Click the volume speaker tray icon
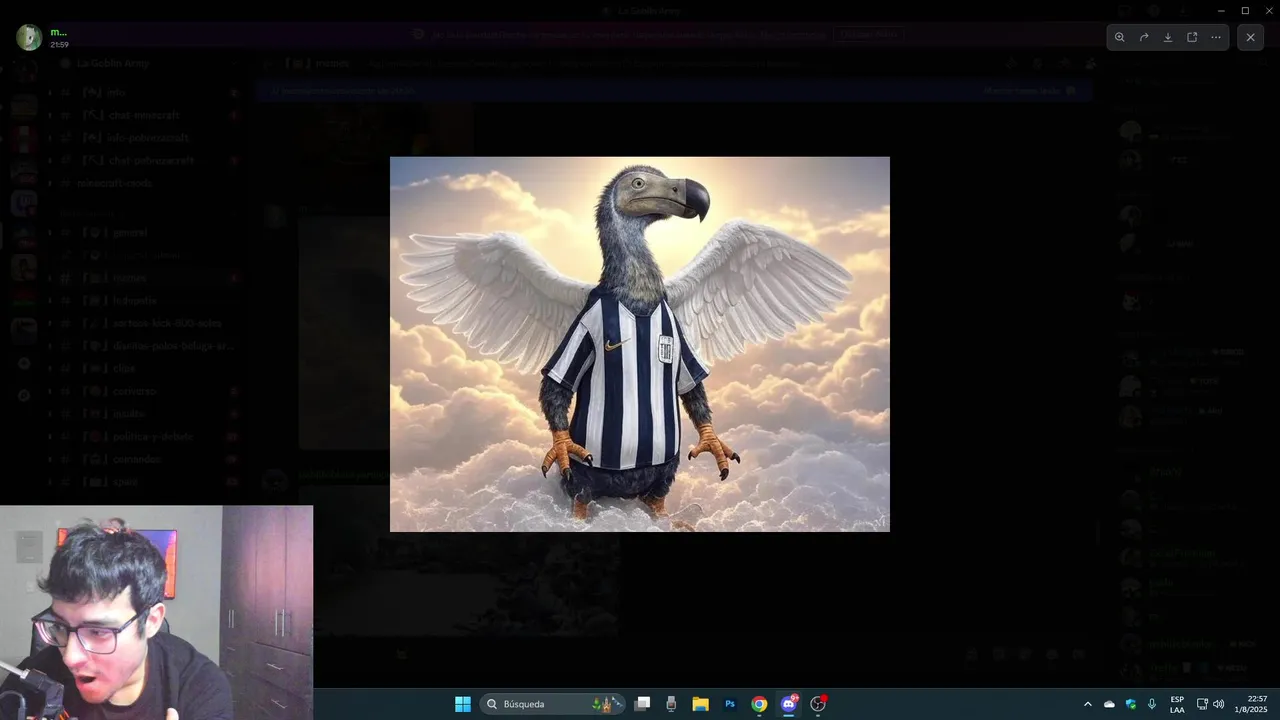 click(x=1218, y=704)
